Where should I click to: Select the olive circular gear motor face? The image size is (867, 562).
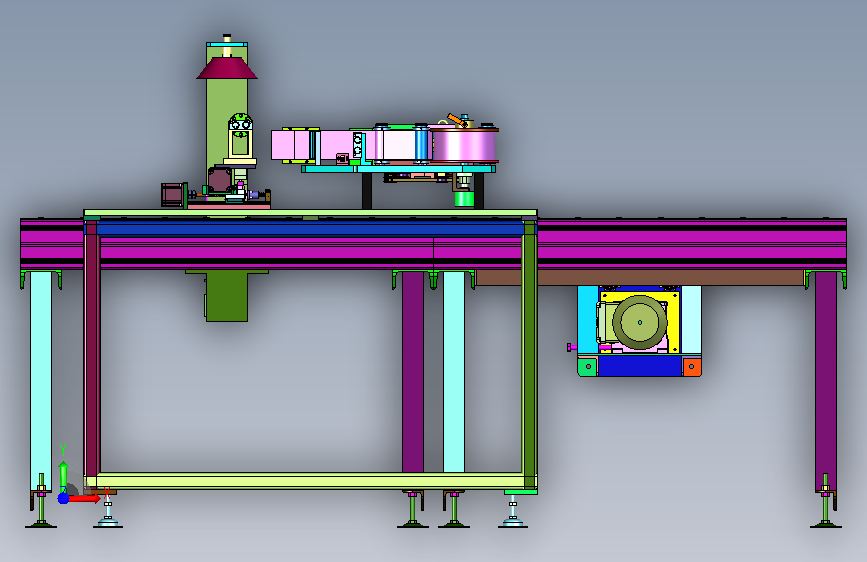tap(640, 322)
